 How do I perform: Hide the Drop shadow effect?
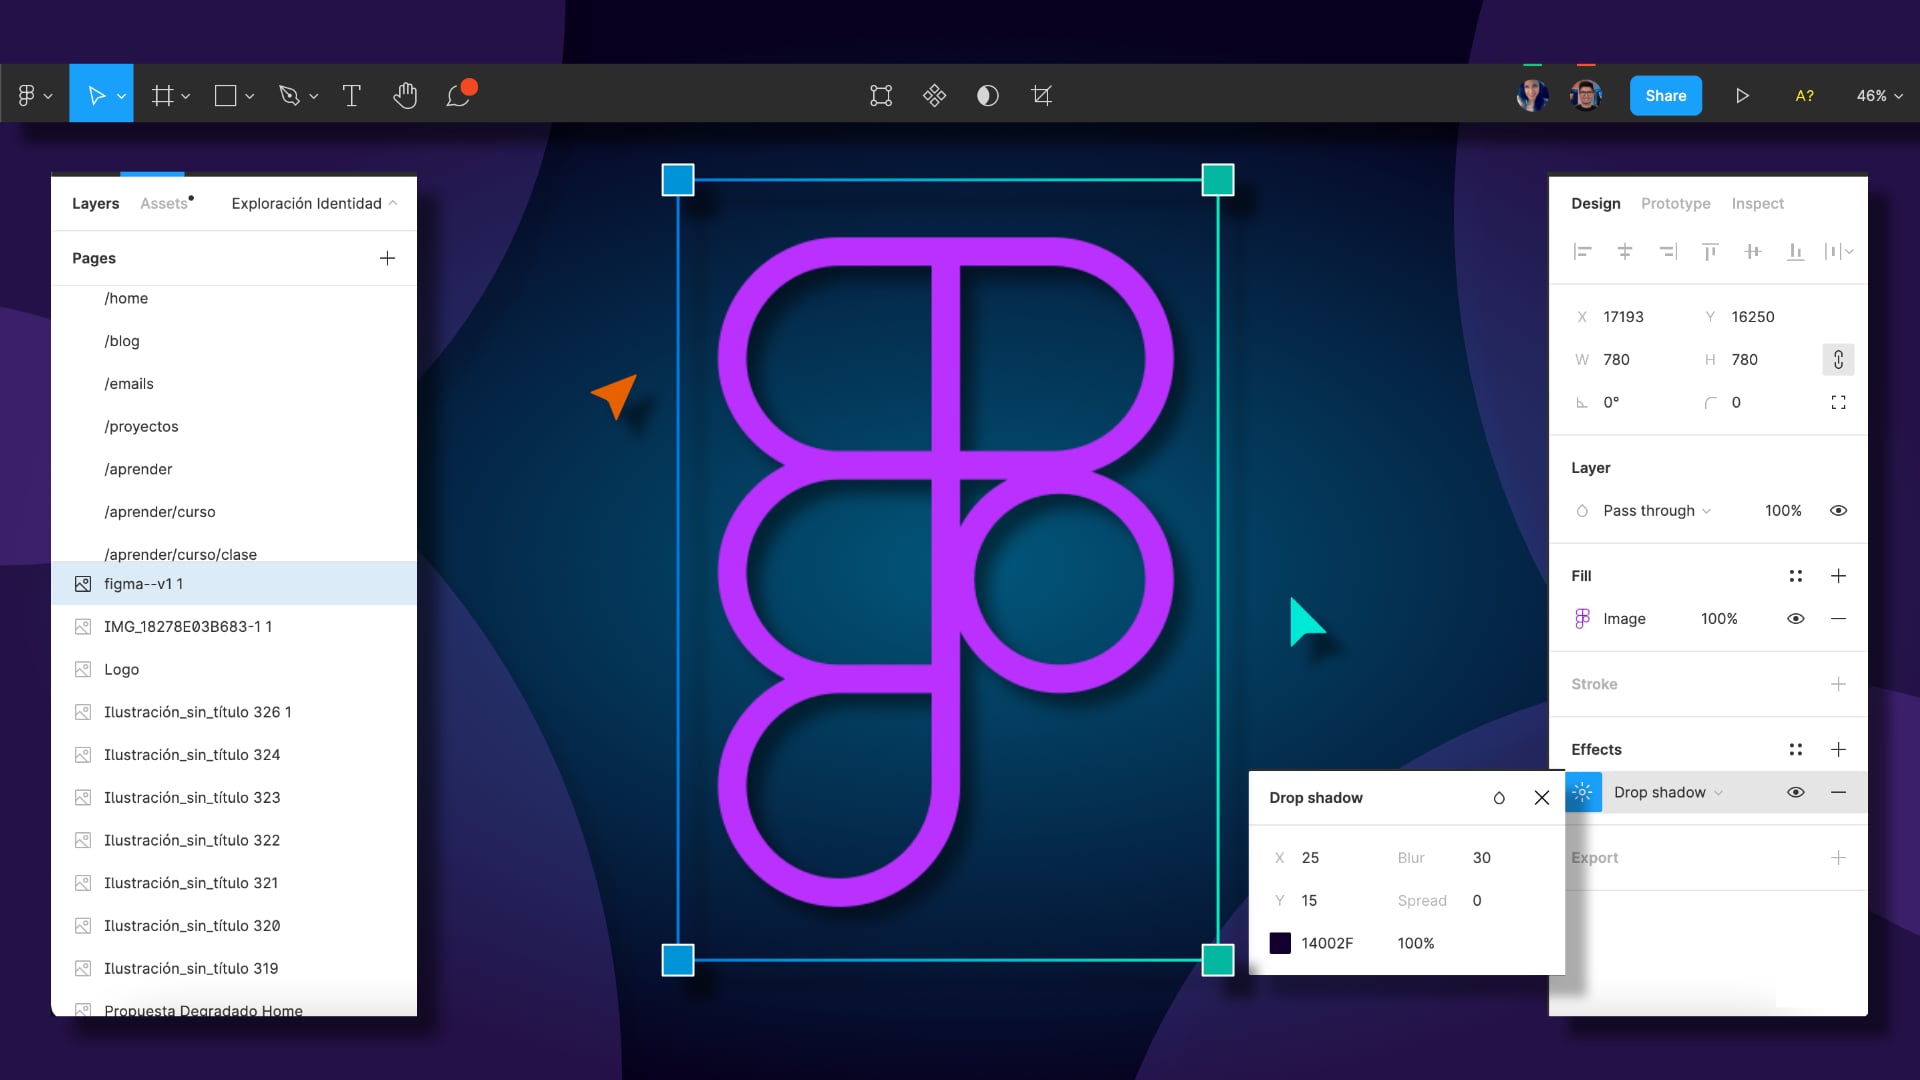point(1796,791)
